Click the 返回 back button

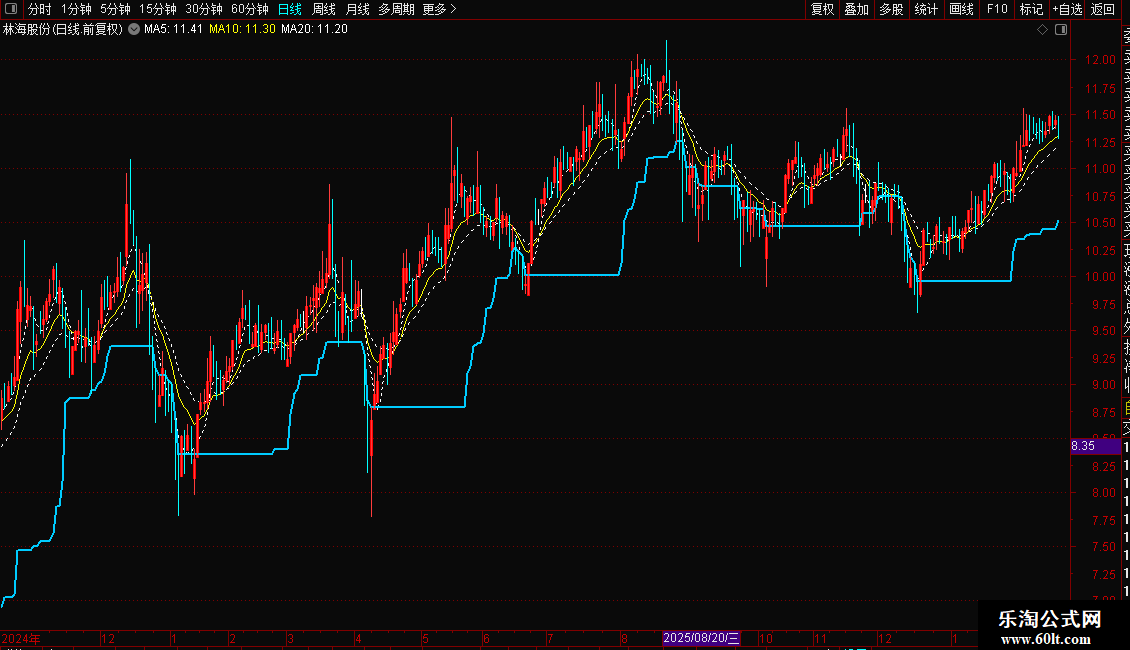(x=1103, y=9)
